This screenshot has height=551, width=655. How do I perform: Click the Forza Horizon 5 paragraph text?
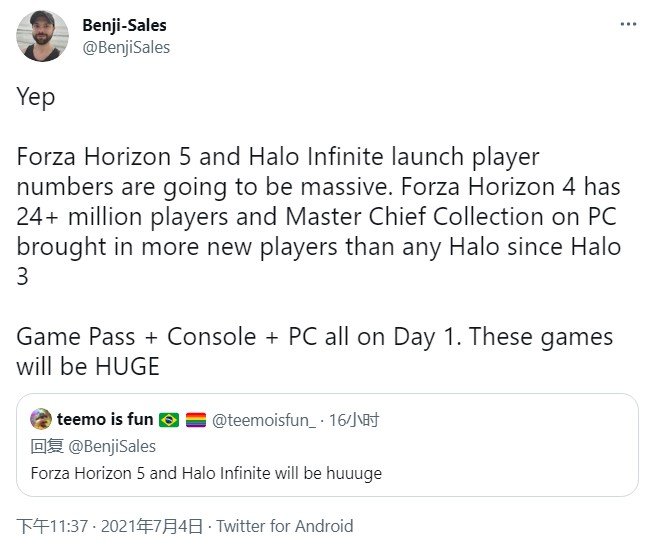[x=319, y=216]
